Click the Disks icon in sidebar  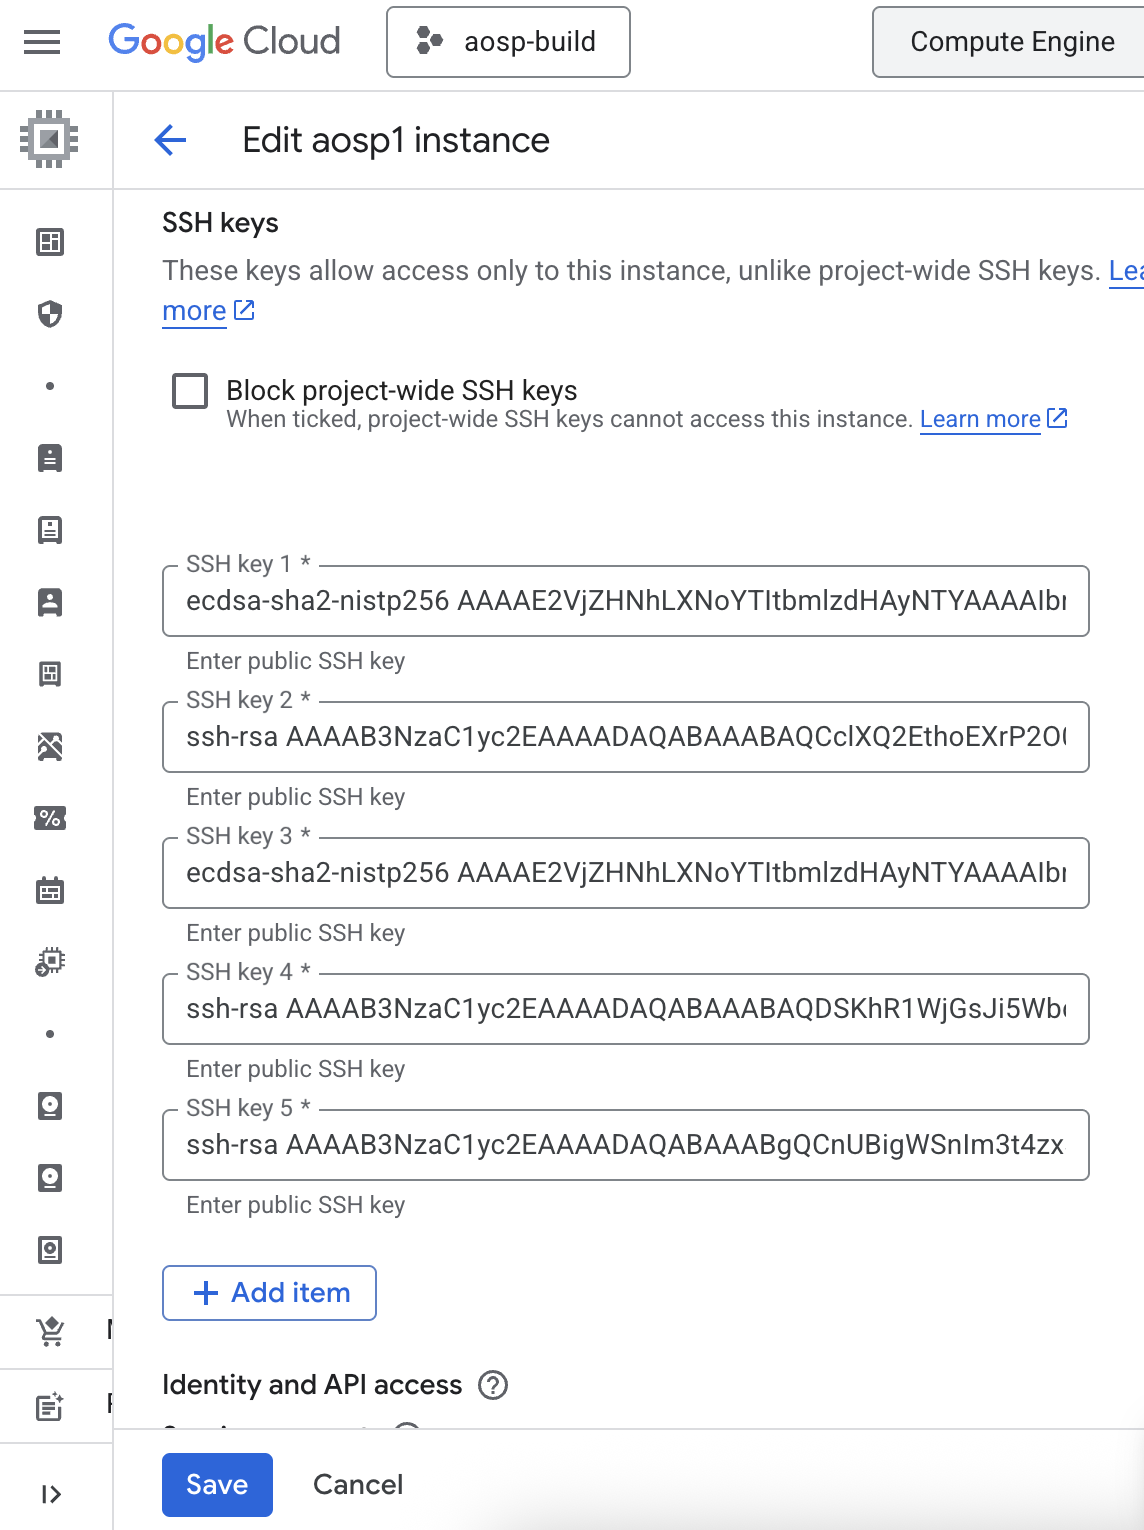[49, 1106]
